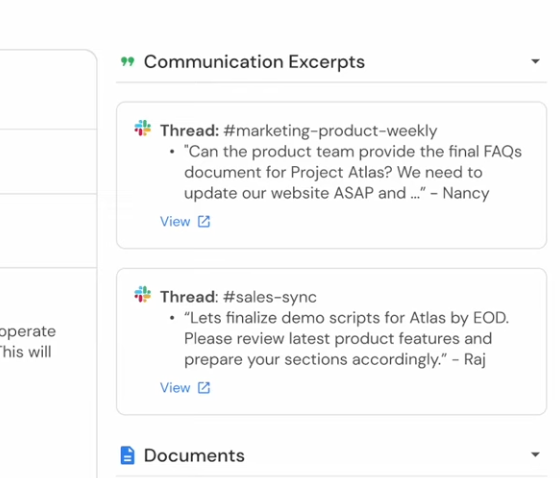Click the blue Documents file icon
The height and width of the screenshot is (478, 560).
pyautogui.click(x=128, y=455)
